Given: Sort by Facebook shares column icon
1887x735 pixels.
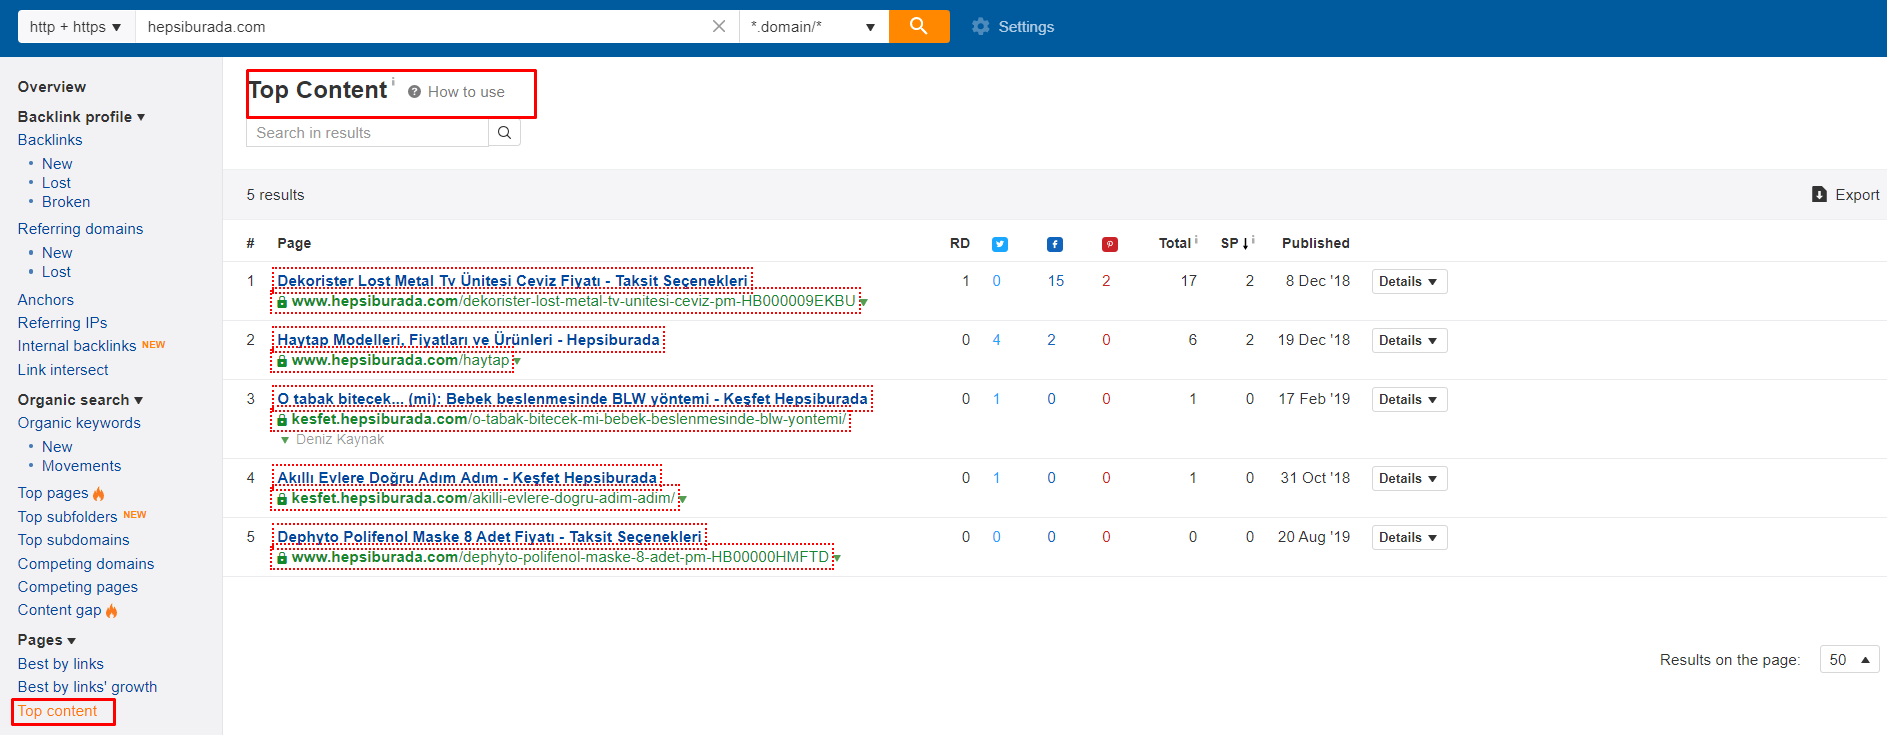Looking at the screenshot, I should pos(1055,244).
